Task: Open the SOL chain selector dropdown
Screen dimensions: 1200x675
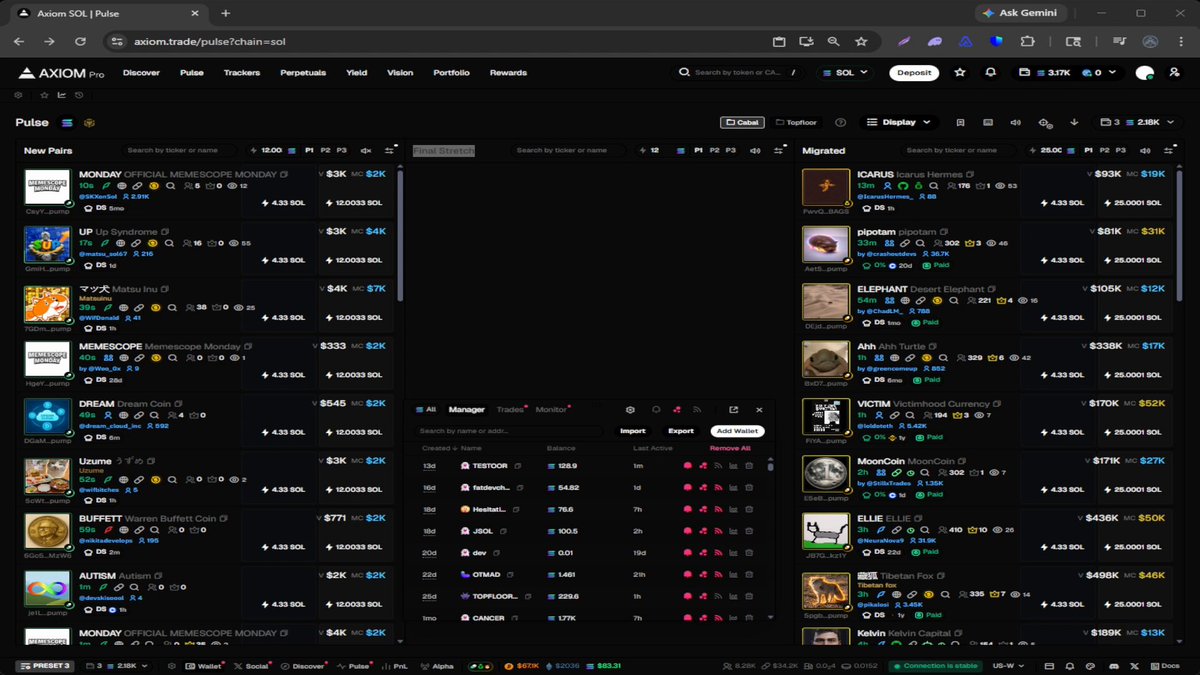Action: (x=844, y=73)
